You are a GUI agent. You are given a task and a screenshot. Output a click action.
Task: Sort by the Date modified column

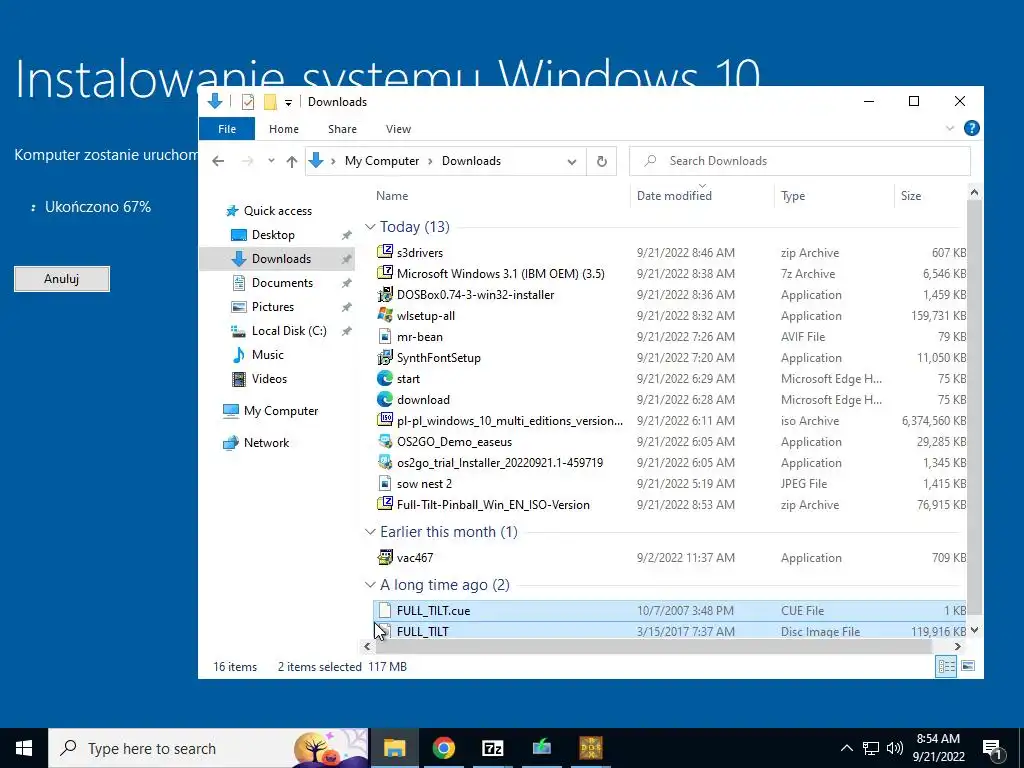click(674, 196)
